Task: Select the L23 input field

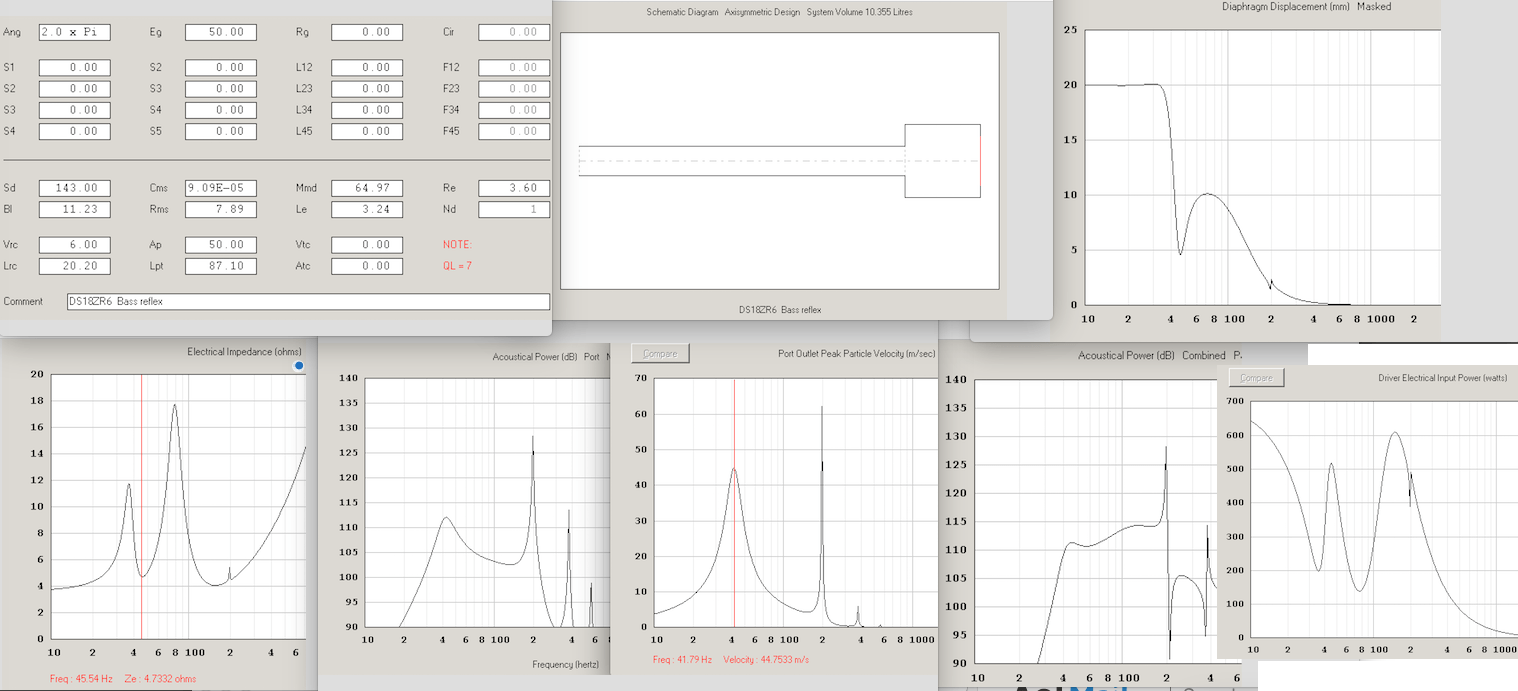Action: [367, 89]
